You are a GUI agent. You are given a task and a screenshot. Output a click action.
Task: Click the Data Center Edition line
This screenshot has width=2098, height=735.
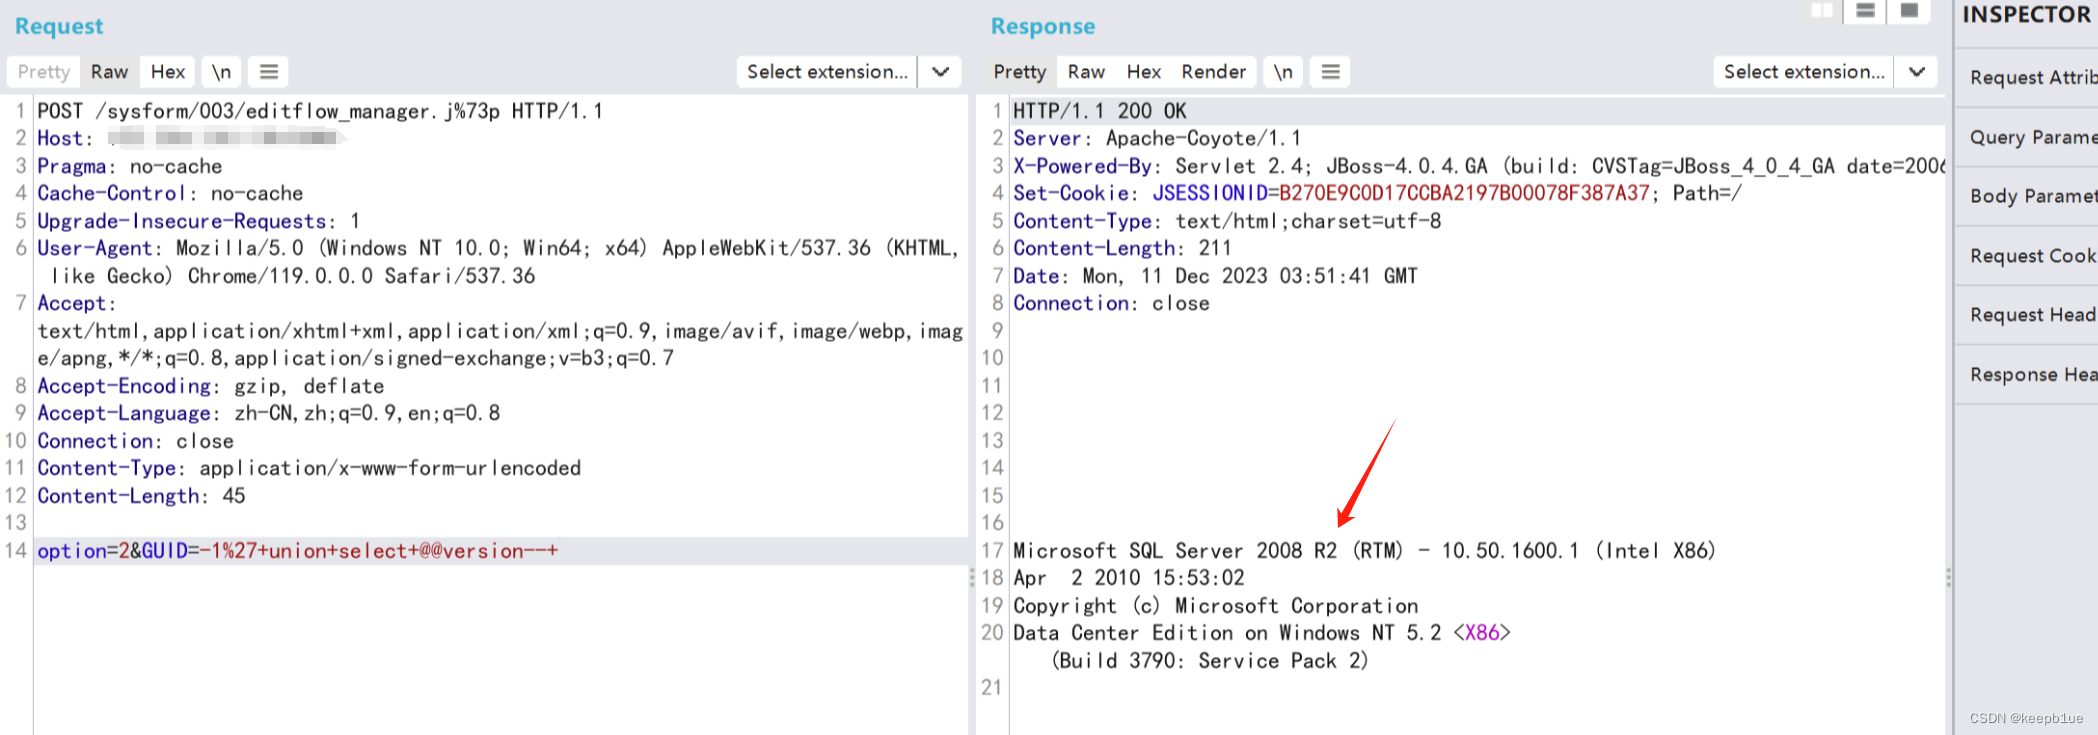[x=1261, y=633]
